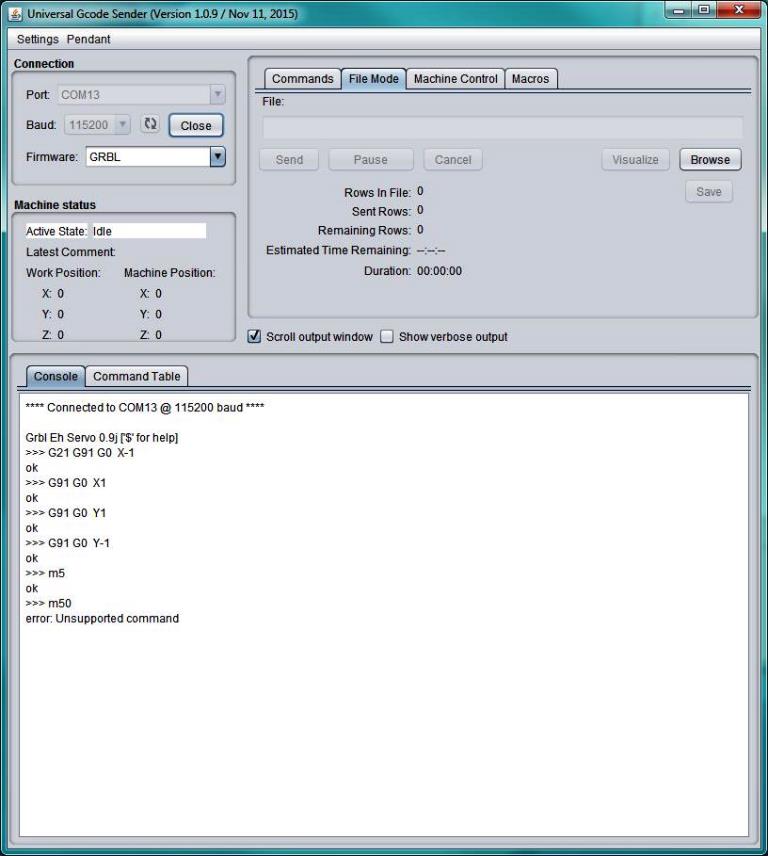
Task: Open the Macros tab
Action: (x=531, y=79)
